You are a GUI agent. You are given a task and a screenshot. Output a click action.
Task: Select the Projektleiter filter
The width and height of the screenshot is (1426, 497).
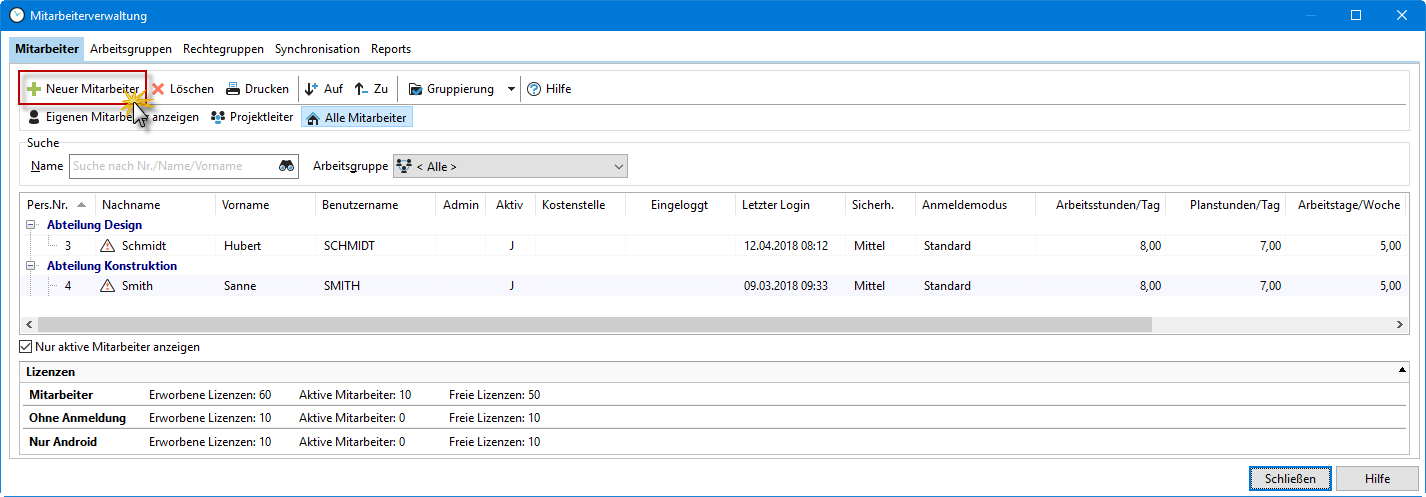tap(252, 118)
